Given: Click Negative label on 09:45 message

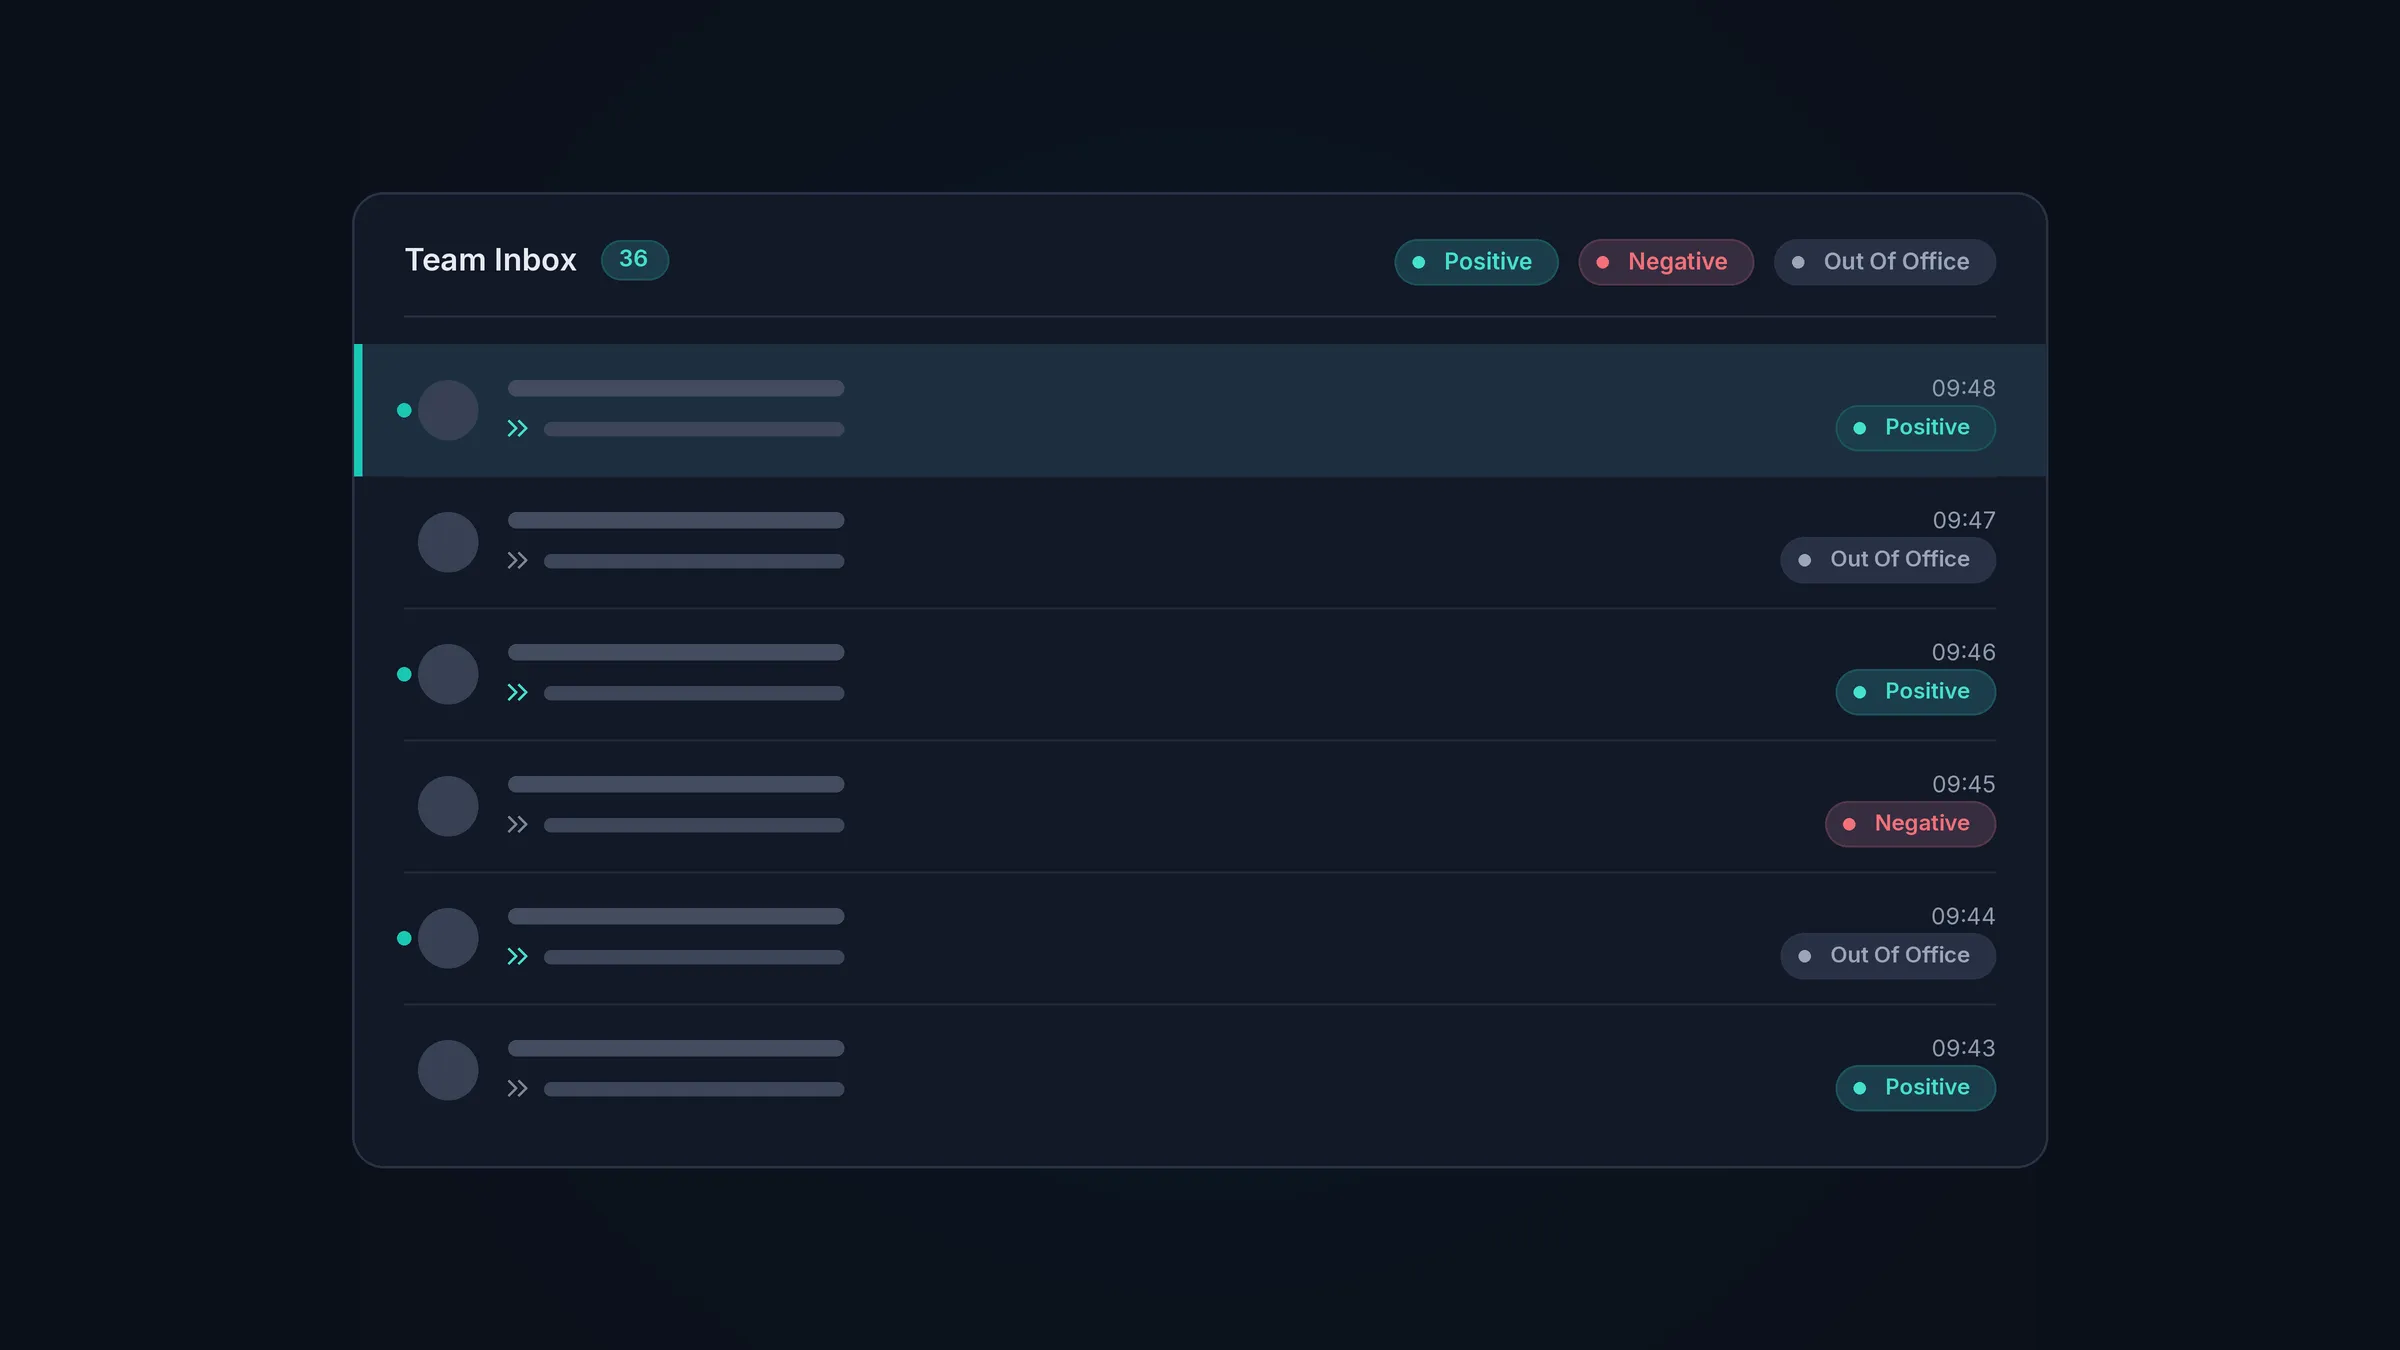Looking at the screenshot, I should point(1910,824).
